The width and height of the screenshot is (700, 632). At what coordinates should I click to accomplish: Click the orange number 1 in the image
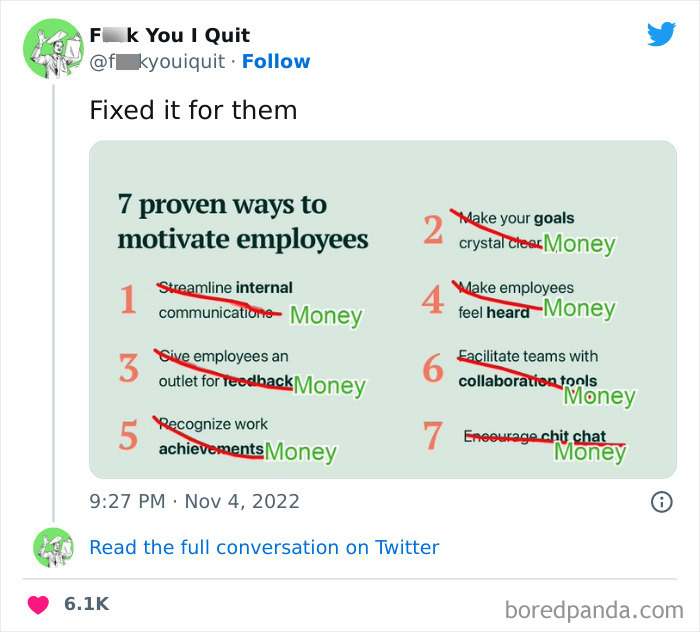pos(128,300)
